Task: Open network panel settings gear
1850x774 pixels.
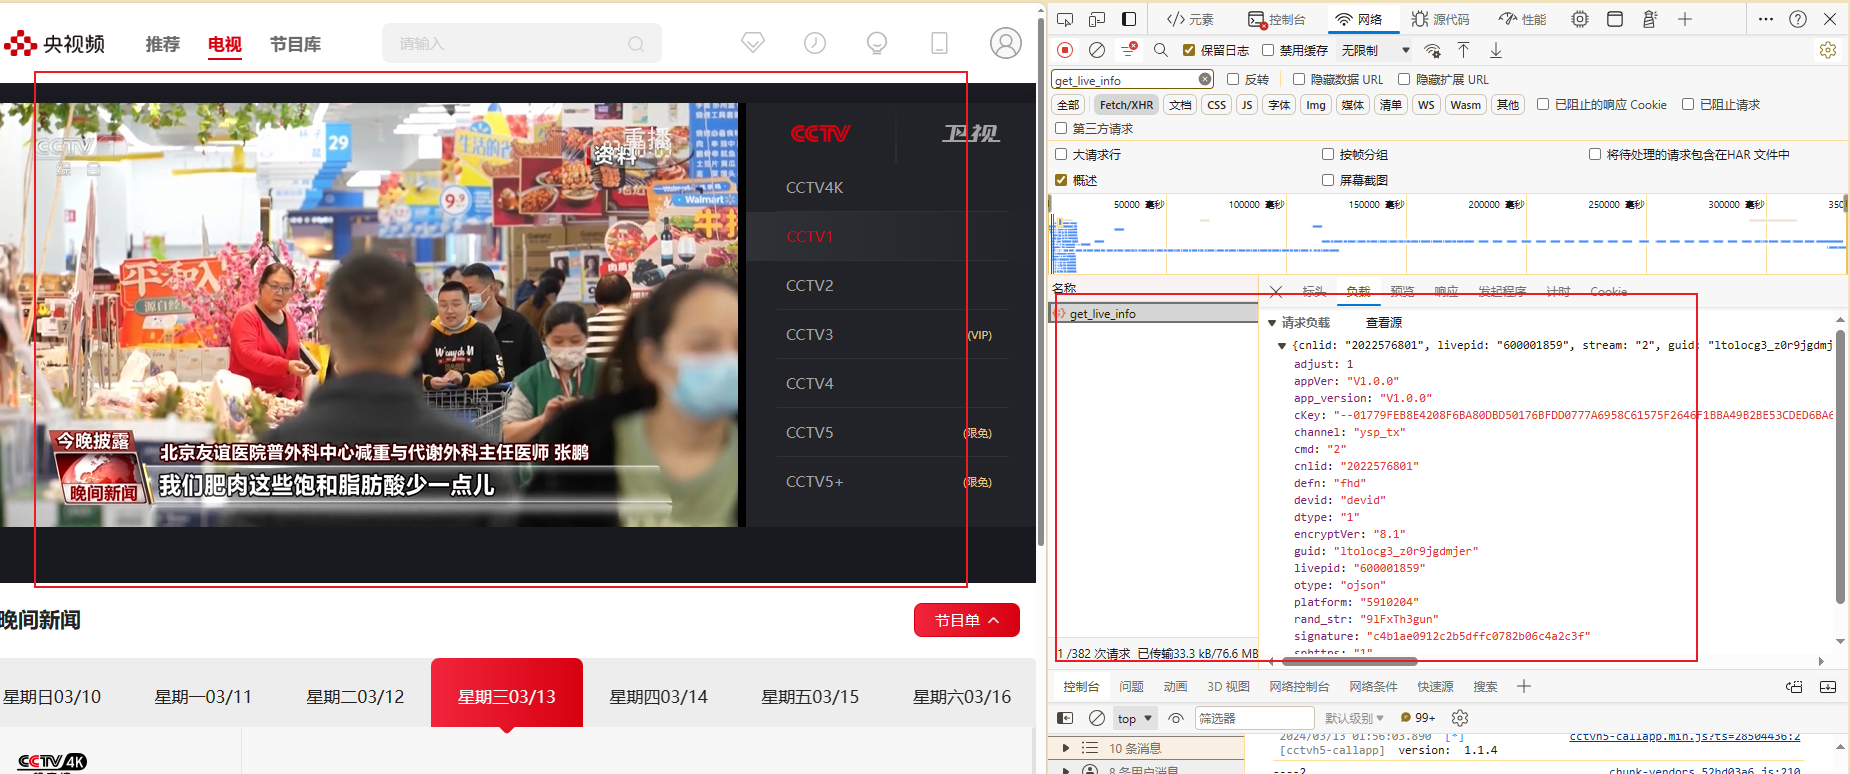Action: pyautogui.click(x=1828, y=50)
